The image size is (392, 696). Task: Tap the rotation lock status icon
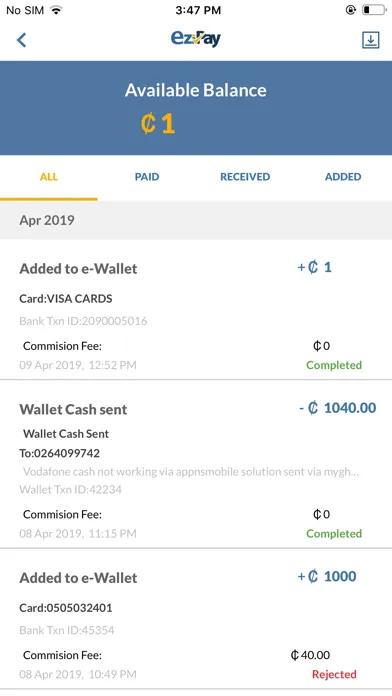pos(351,10)
